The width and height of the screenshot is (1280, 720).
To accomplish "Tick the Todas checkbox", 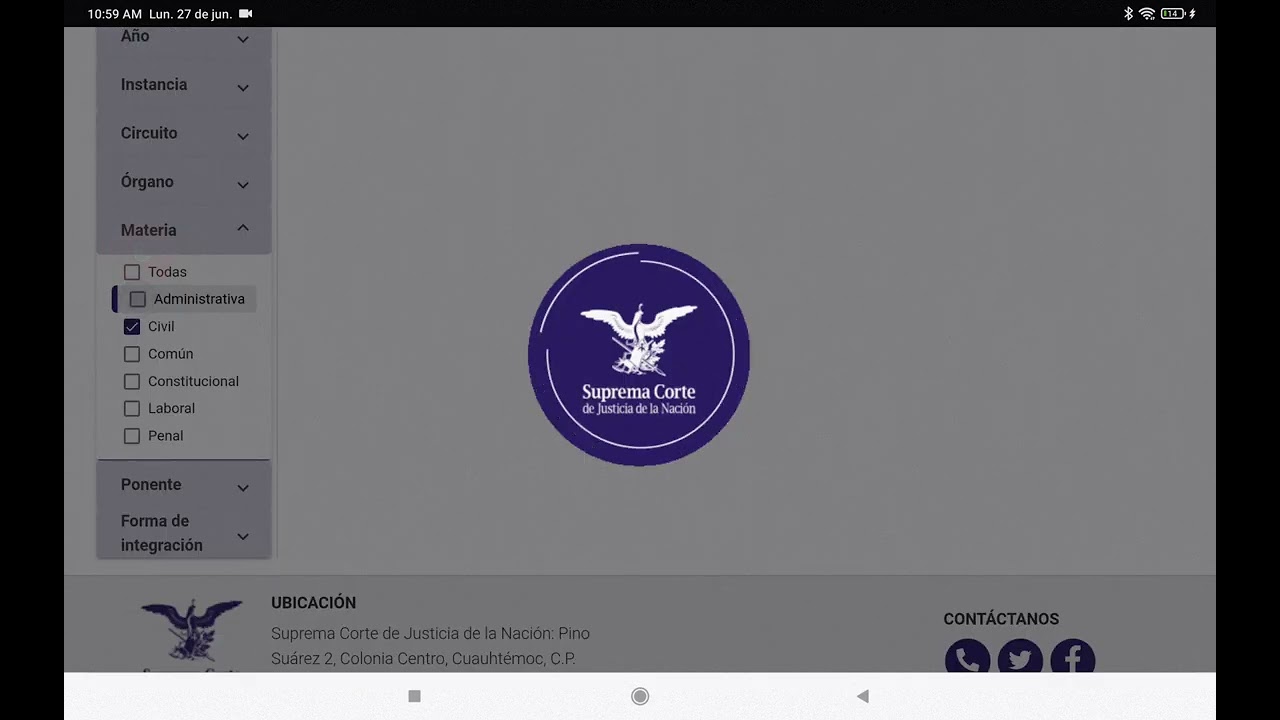I will [132, 272].
